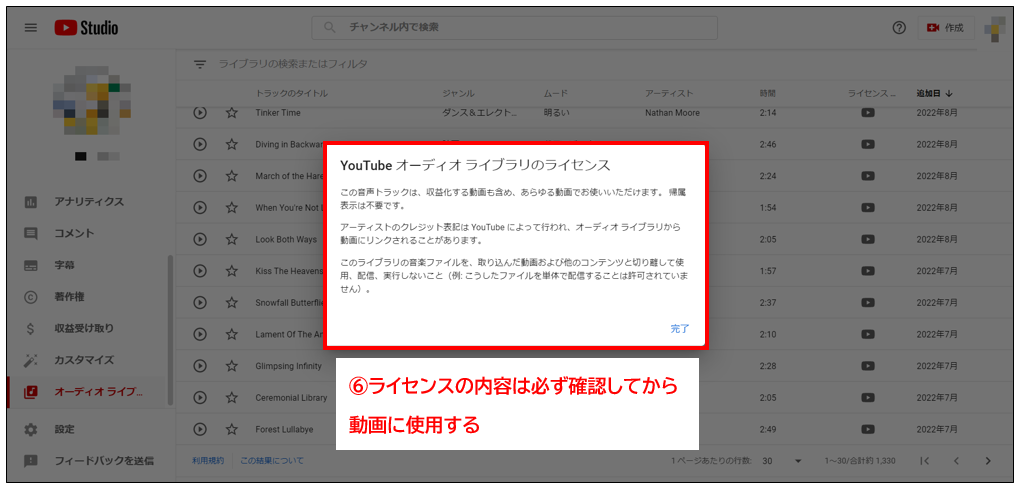The height and width of the screenshot is (491, 1019).
Task: Star the When You're Not track
Action: coord(231,208)
